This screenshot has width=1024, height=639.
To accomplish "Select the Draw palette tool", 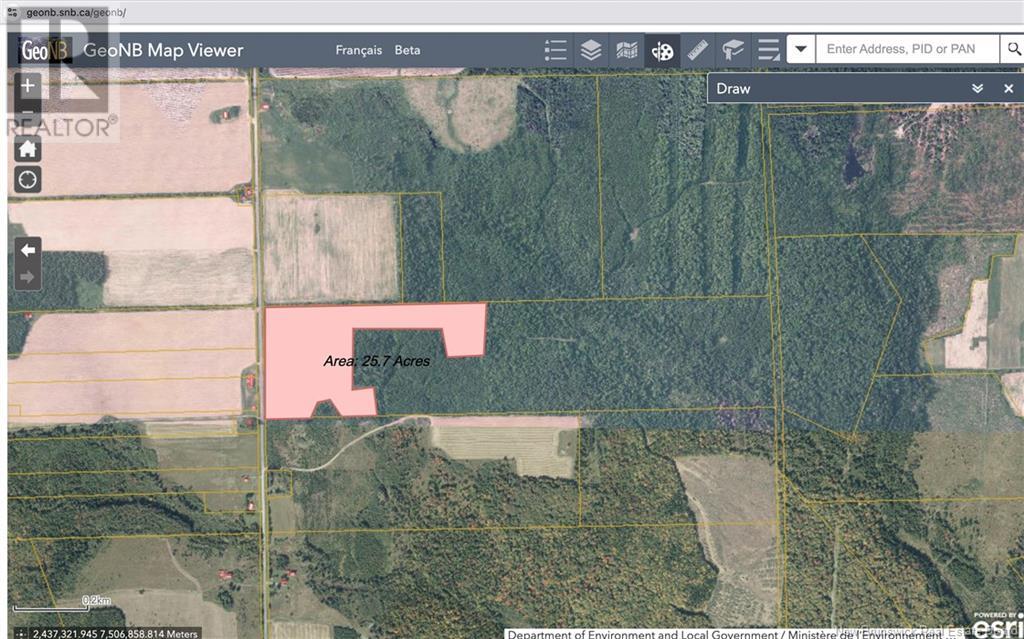I will (662, 50).
